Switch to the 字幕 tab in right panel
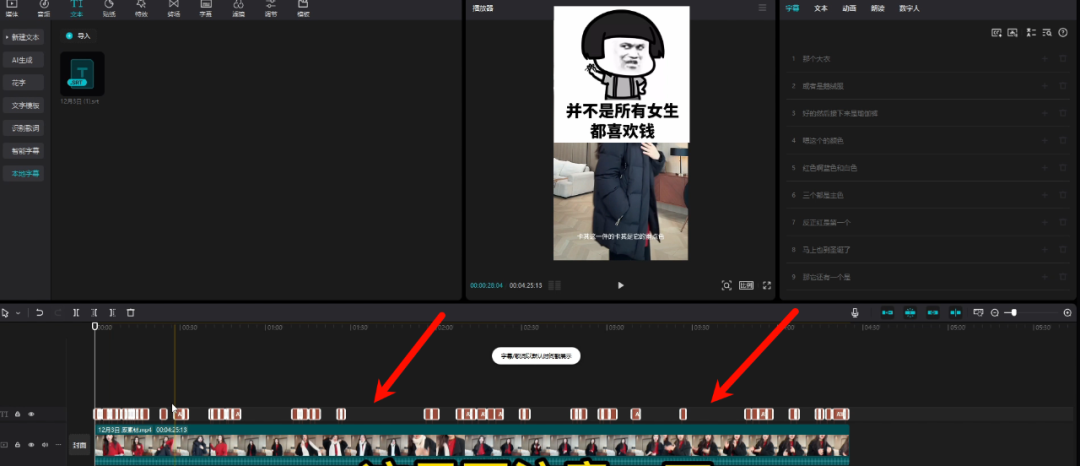 coord(793,8)
